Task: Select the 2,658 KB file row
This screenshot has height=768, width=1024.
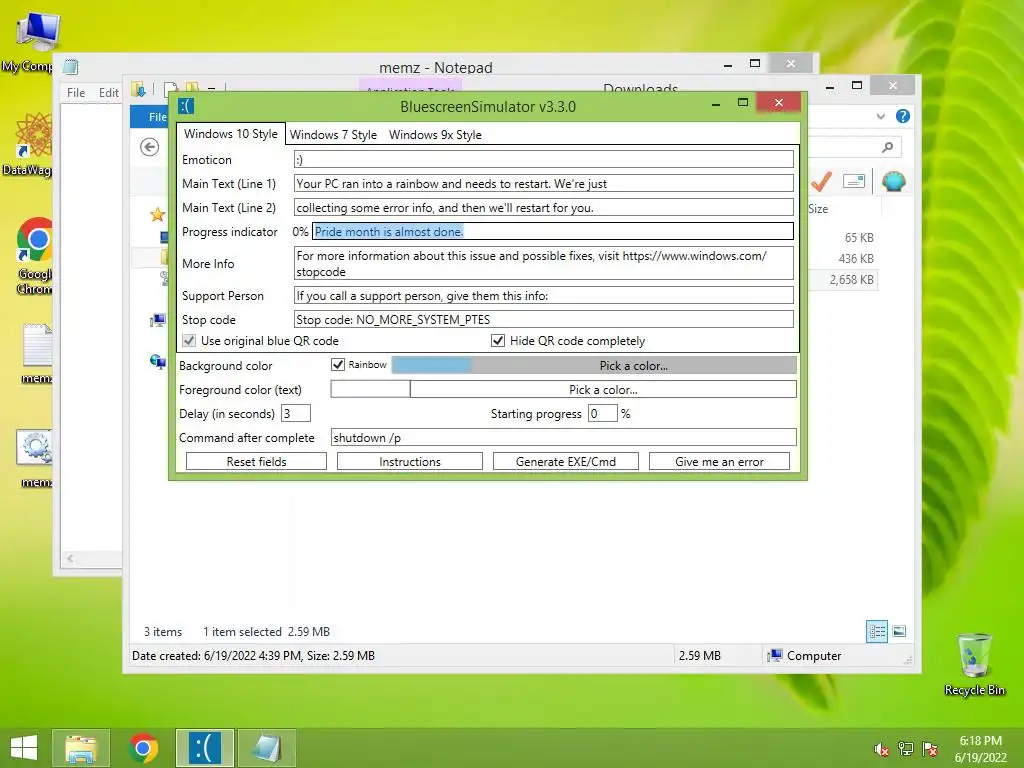Action: point(842,280)
